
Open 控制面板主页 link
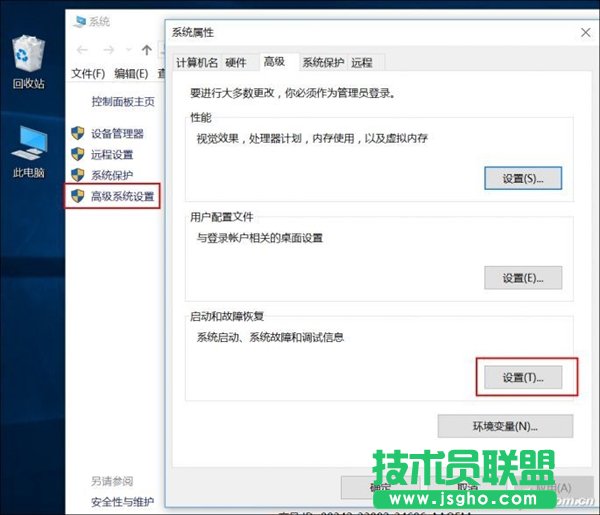click(x=123, y=101)
